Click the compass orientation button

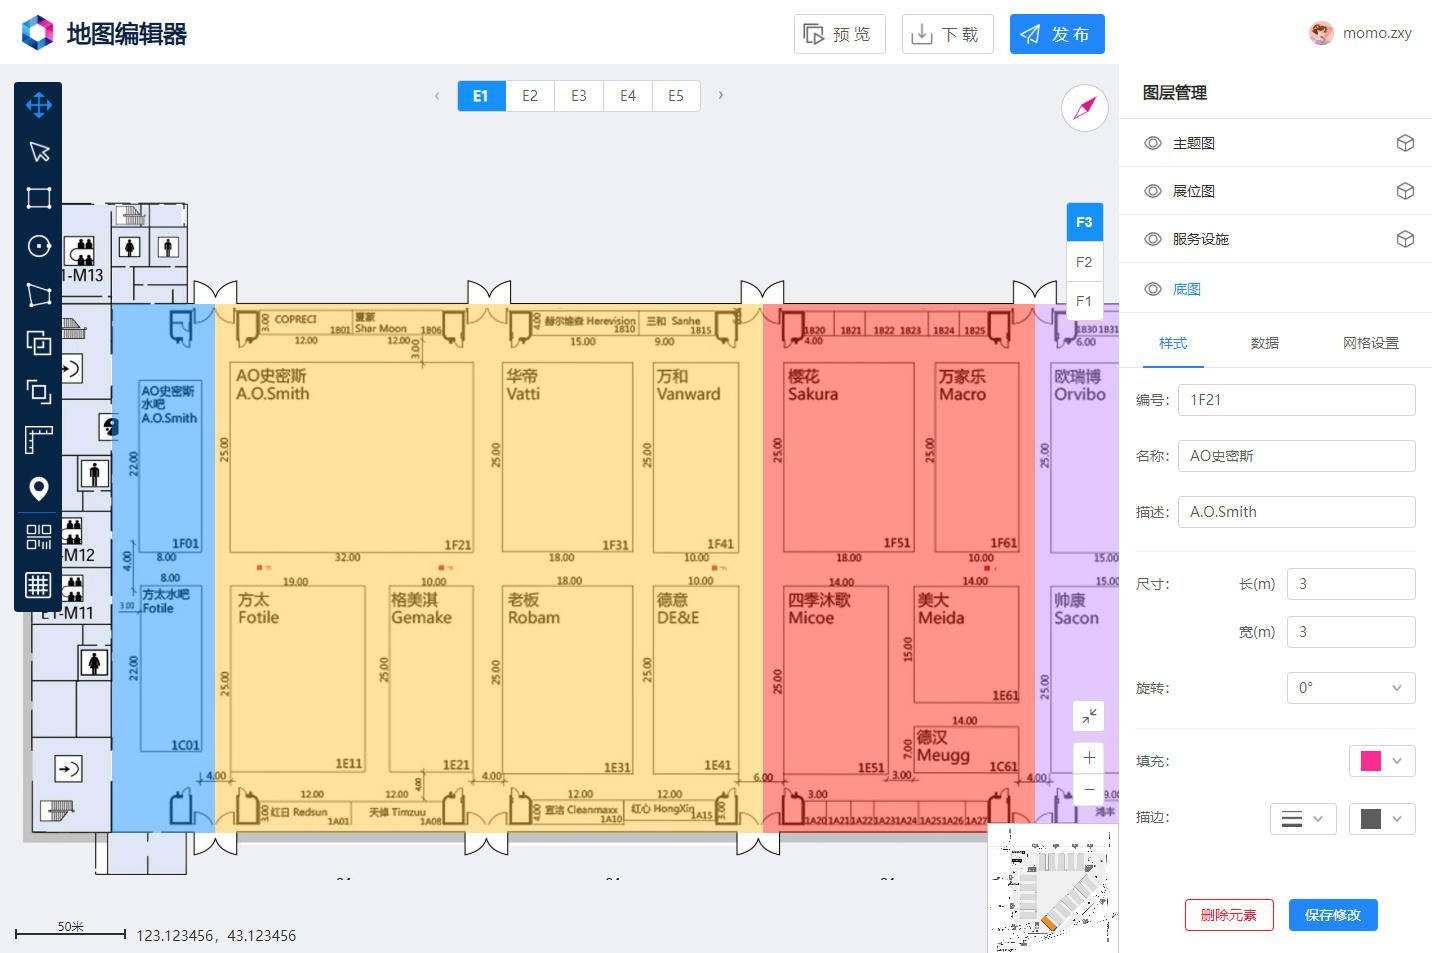point(1085,108)
